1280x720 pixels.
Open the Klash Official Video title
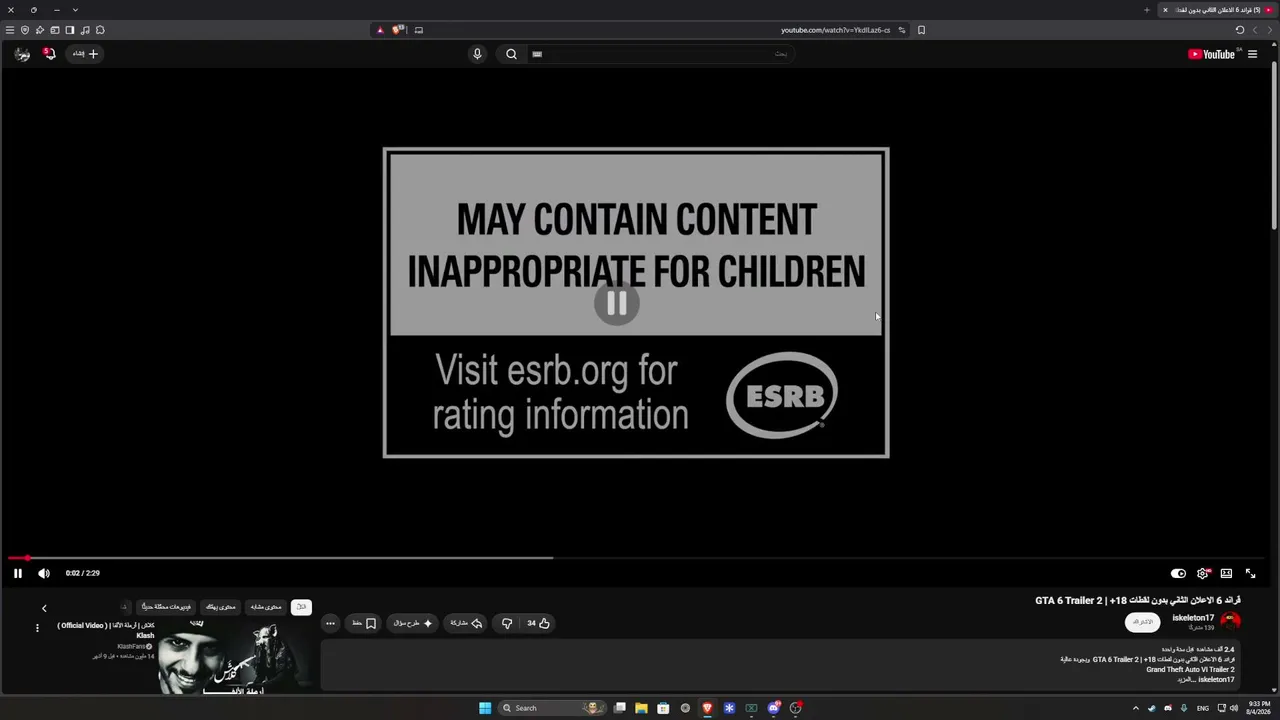106,630
